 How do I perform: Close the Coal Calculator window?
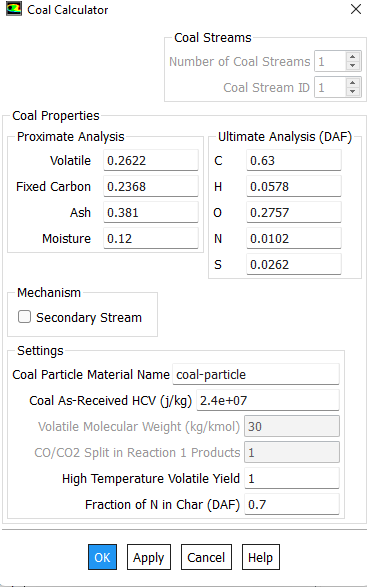[356, 9]
